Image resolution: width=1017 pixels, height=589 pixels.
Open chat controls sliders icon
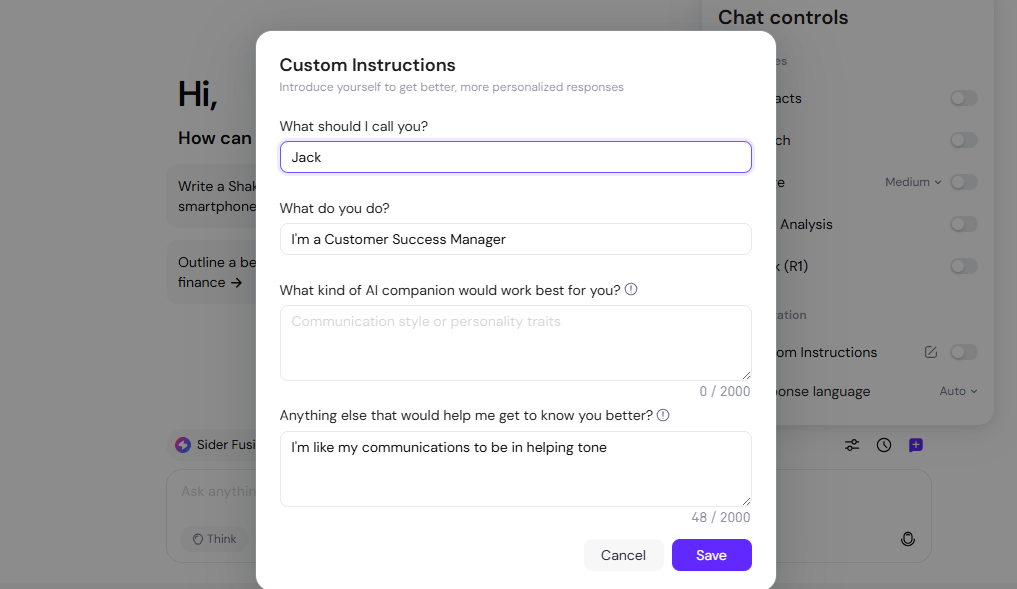(x=852, y=445)
